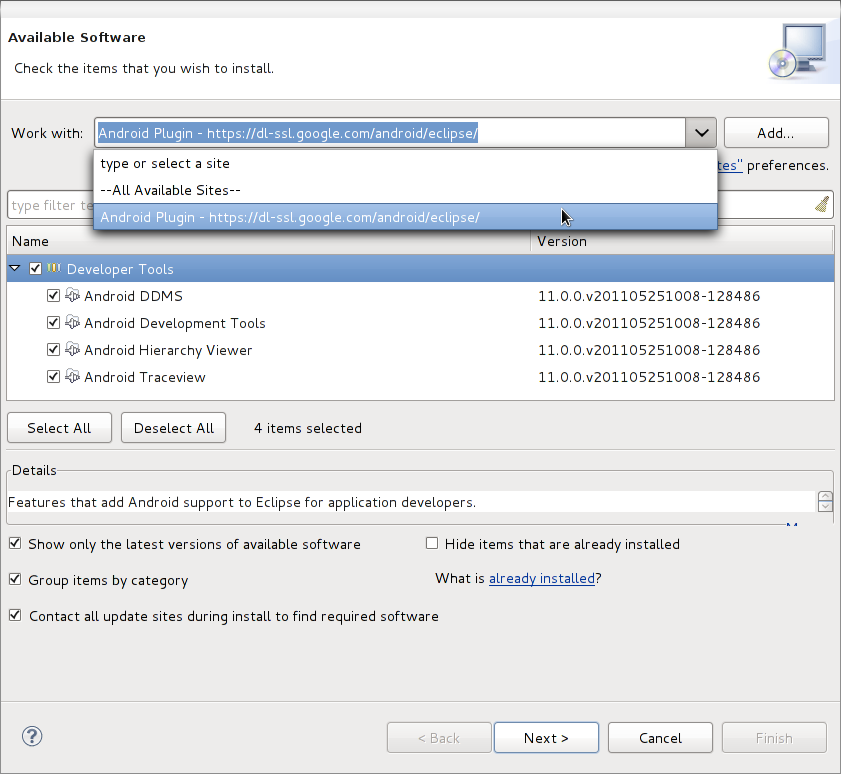The width and height of the screenshot is (841, 774).
Task: Click the help question mark icon
Action: pyautogui.click(x=32, y=736)
